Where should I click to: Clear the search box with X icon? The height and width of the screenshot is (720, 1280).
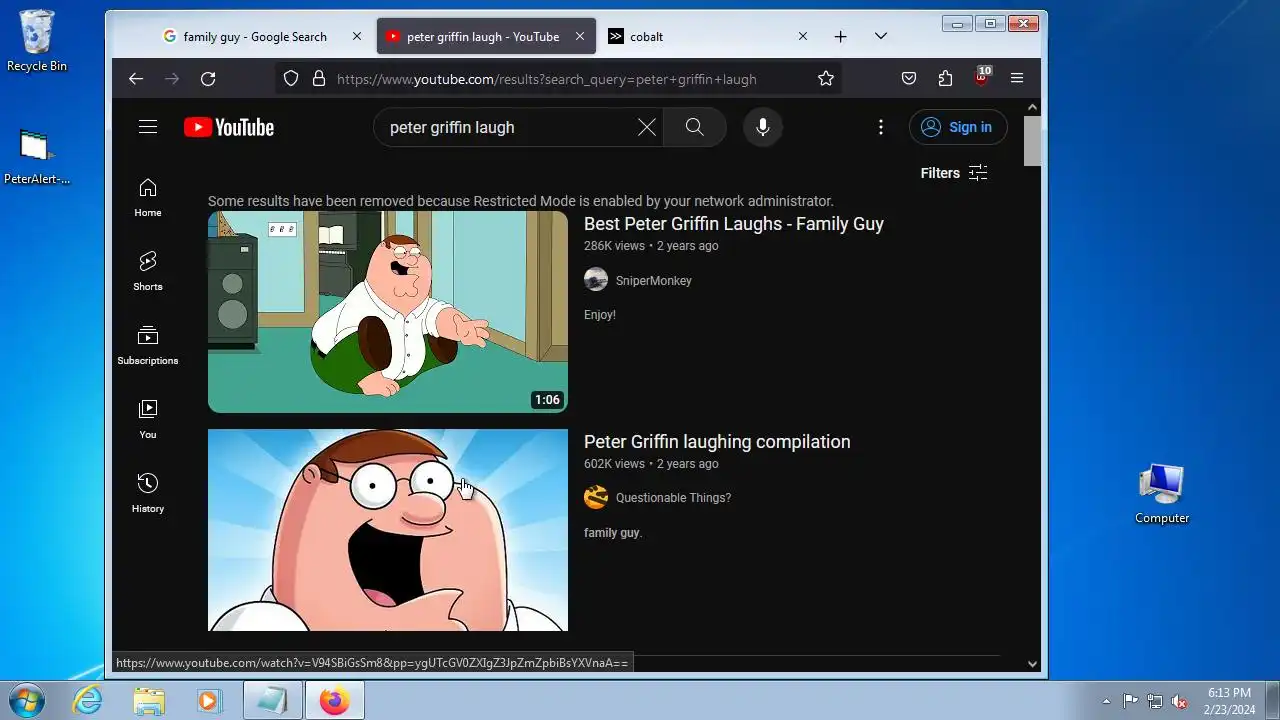click(647, 127)
